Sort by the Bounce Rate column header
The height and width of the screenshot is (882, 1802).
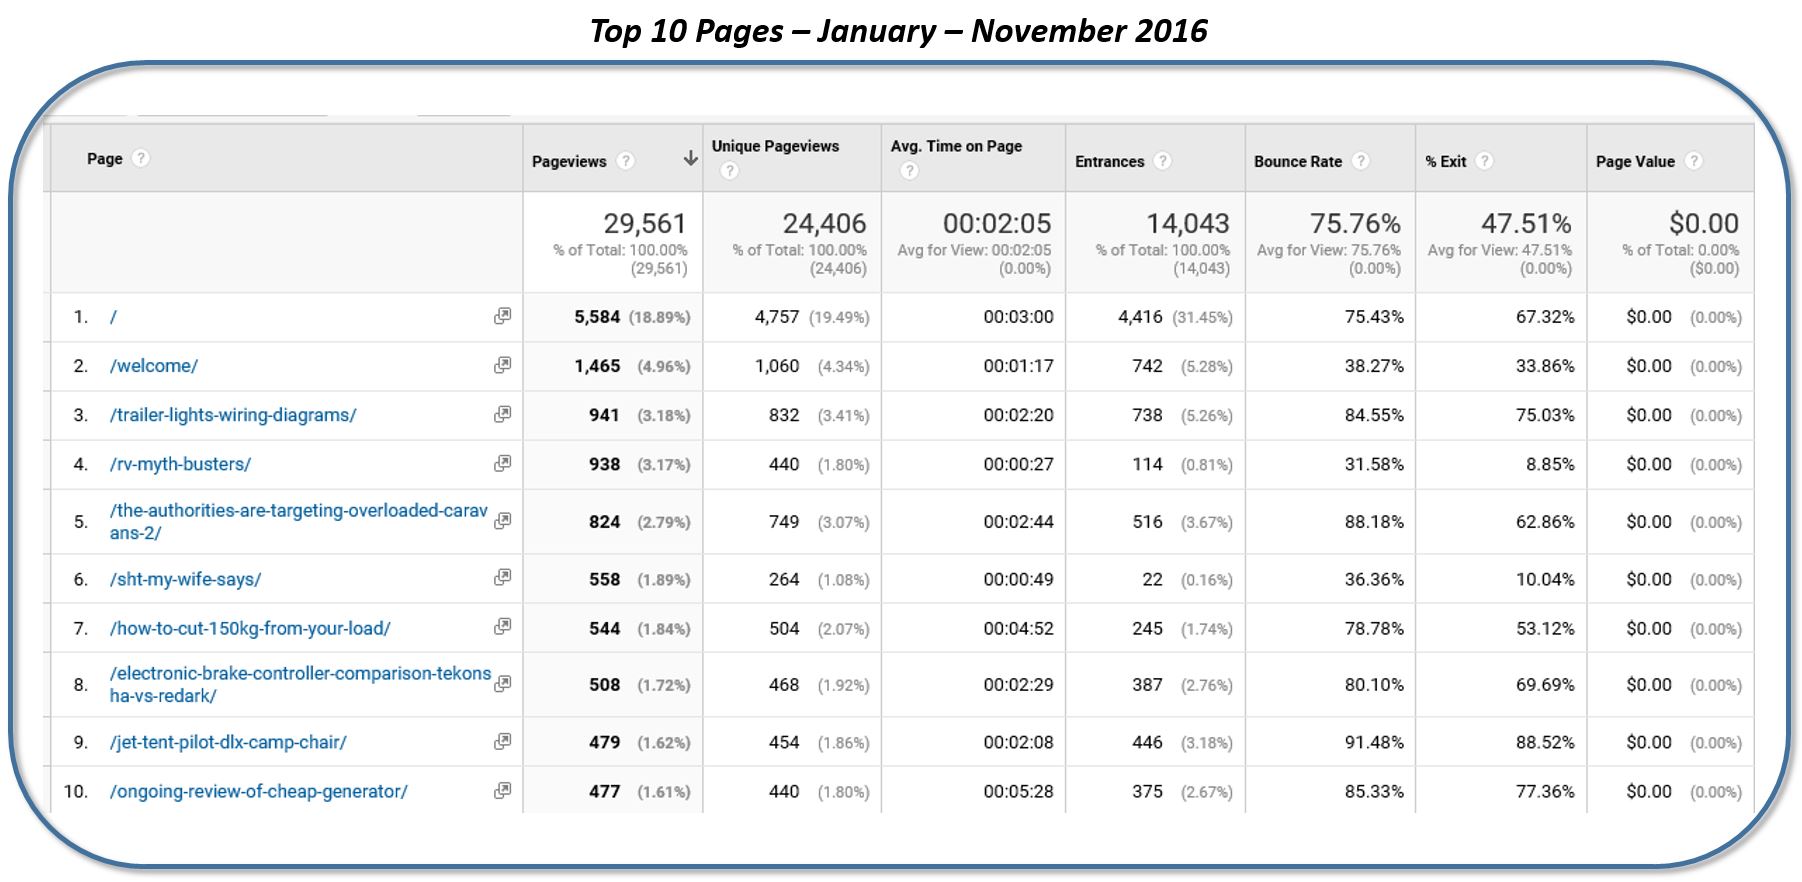1298,161
